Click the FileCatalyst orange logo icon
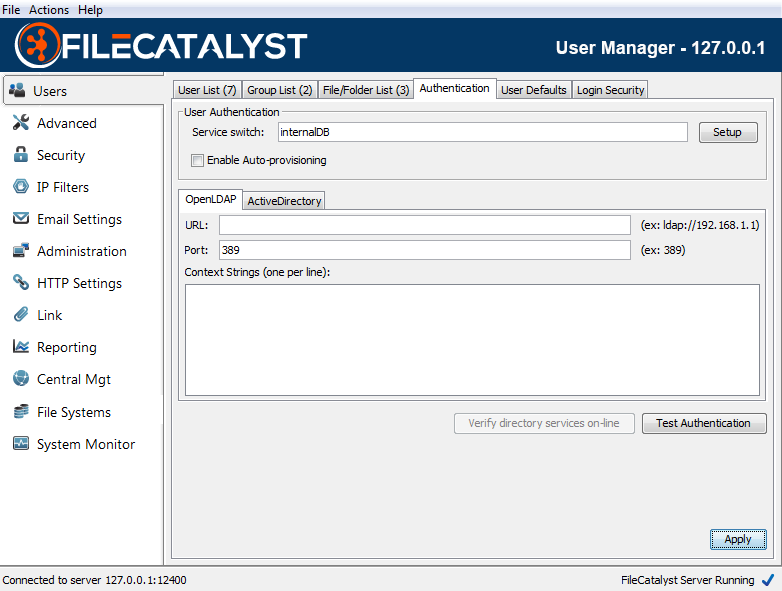Viewport: 782px width, 591px height. coord(37,45)
